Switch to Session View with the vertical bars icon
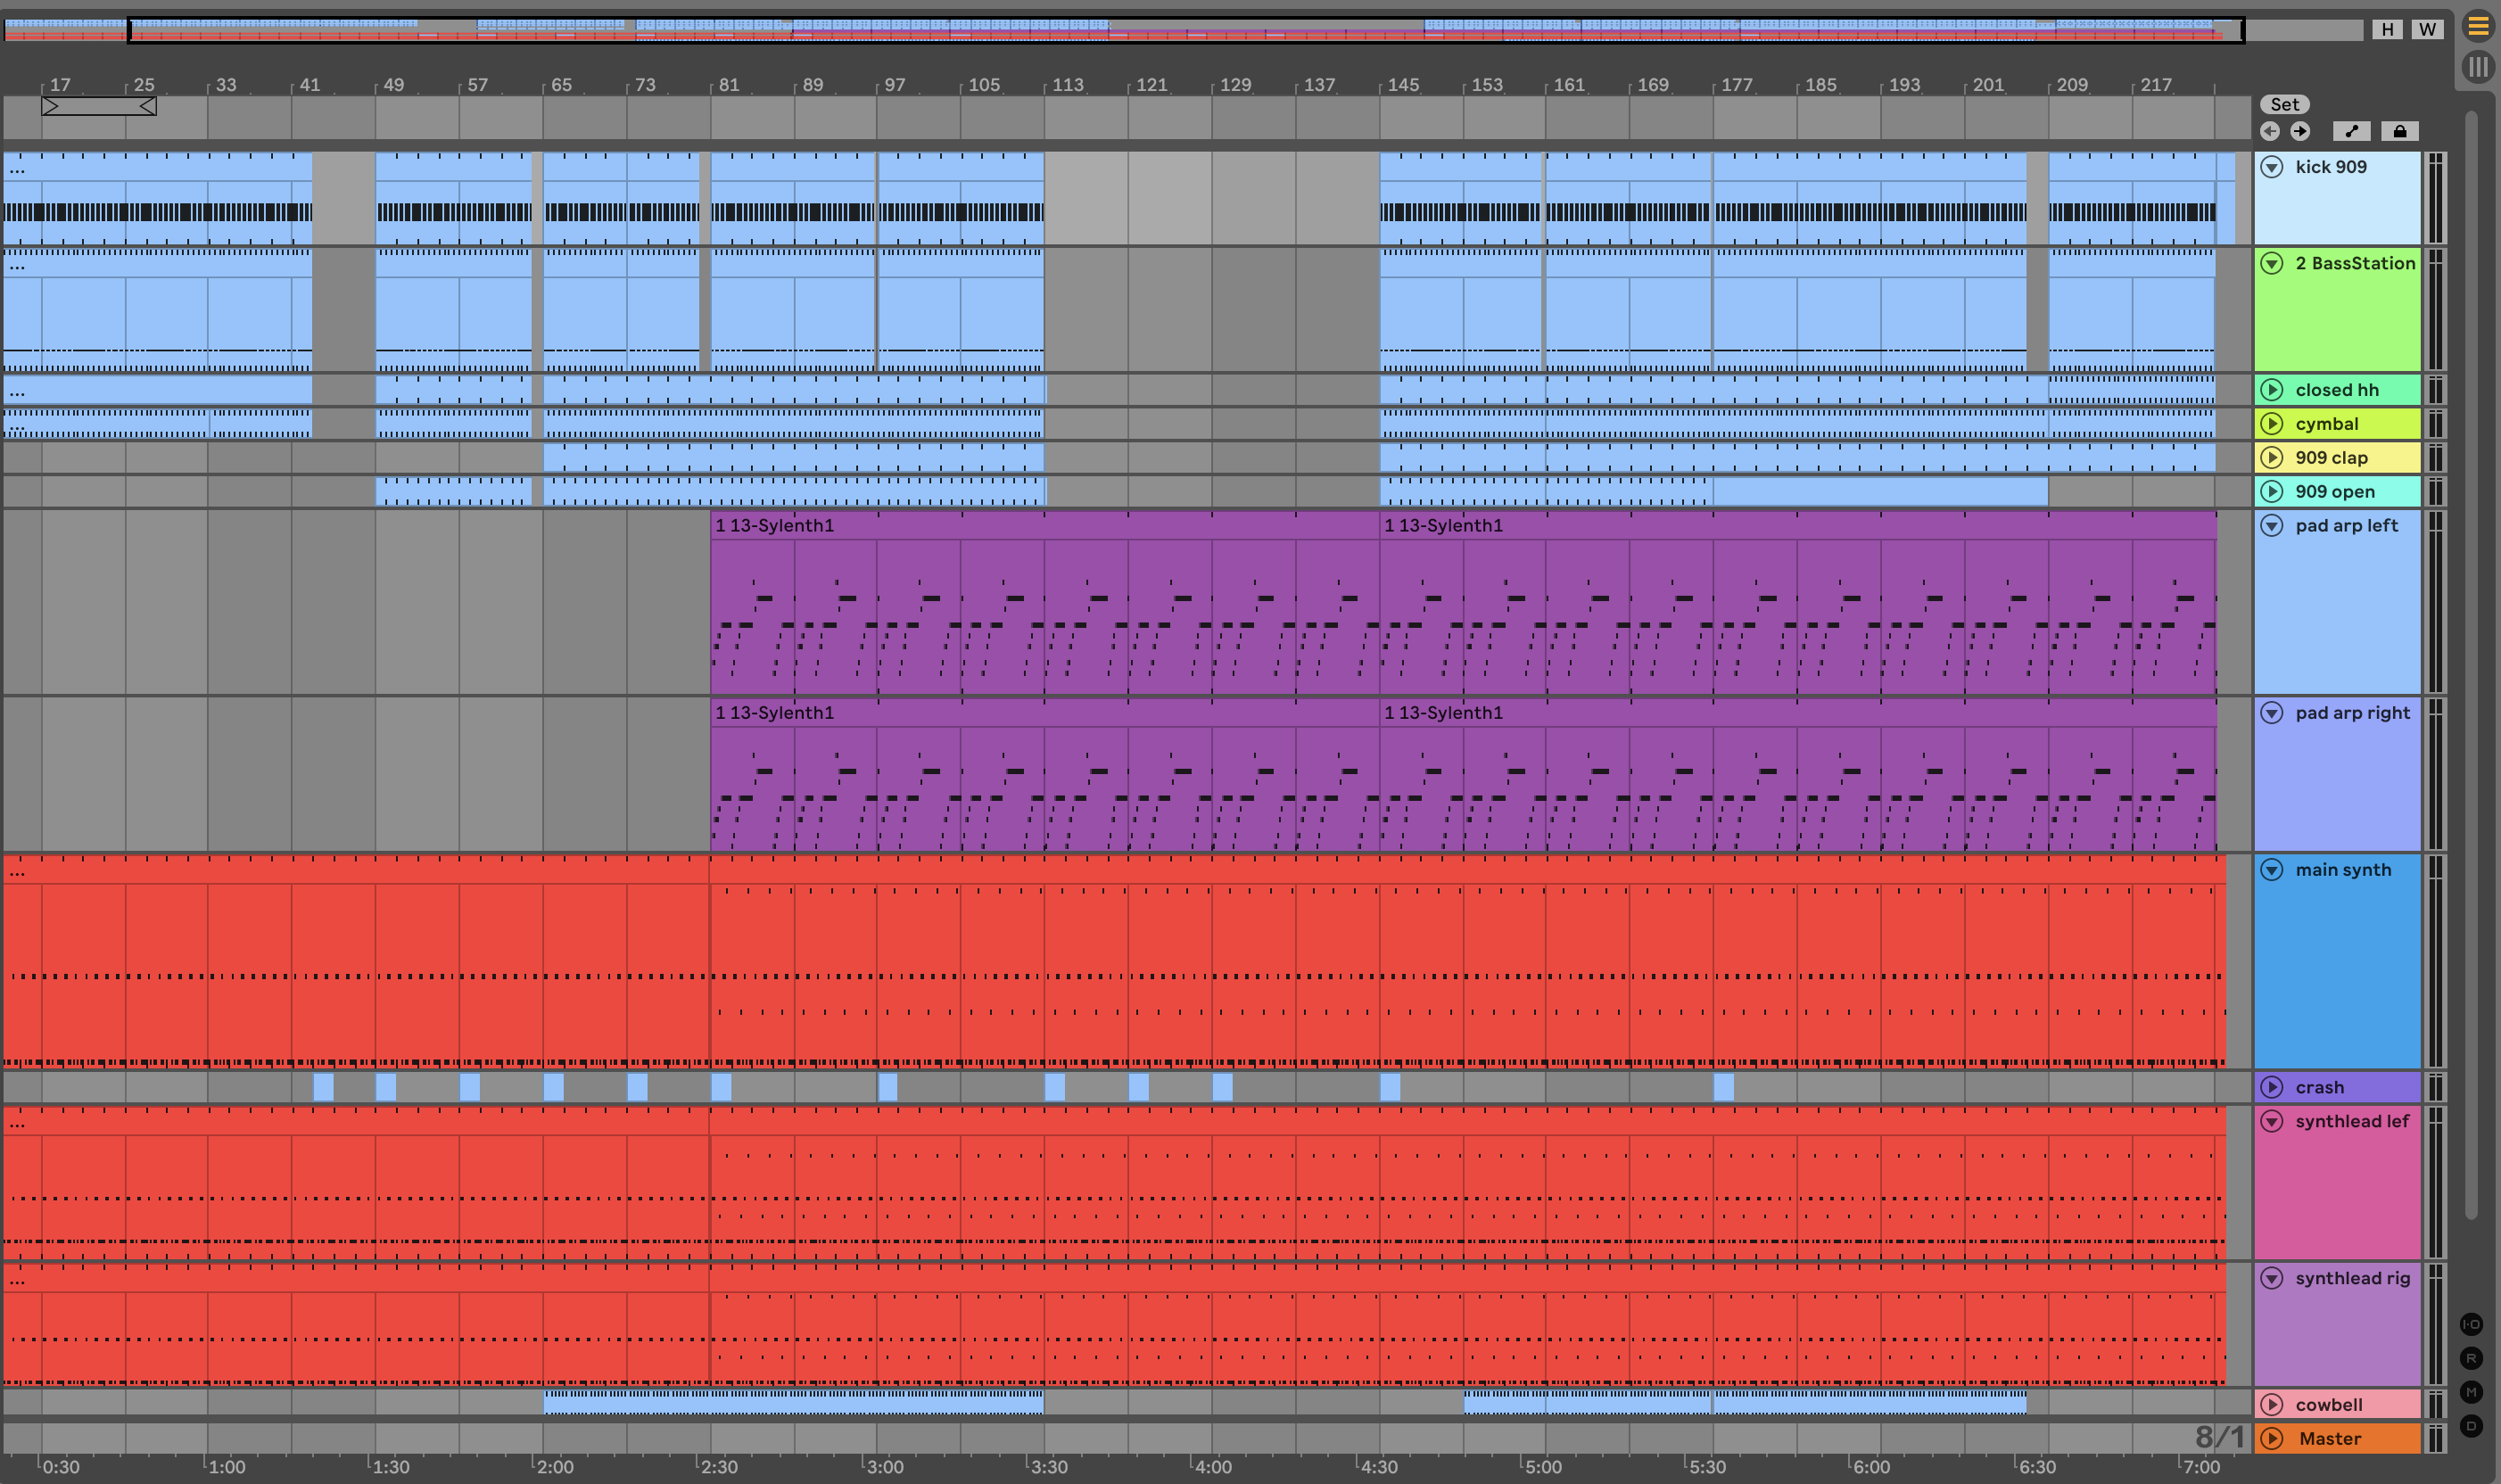The width and height of the screenshot is (2501, 1484). [2478, 67]
